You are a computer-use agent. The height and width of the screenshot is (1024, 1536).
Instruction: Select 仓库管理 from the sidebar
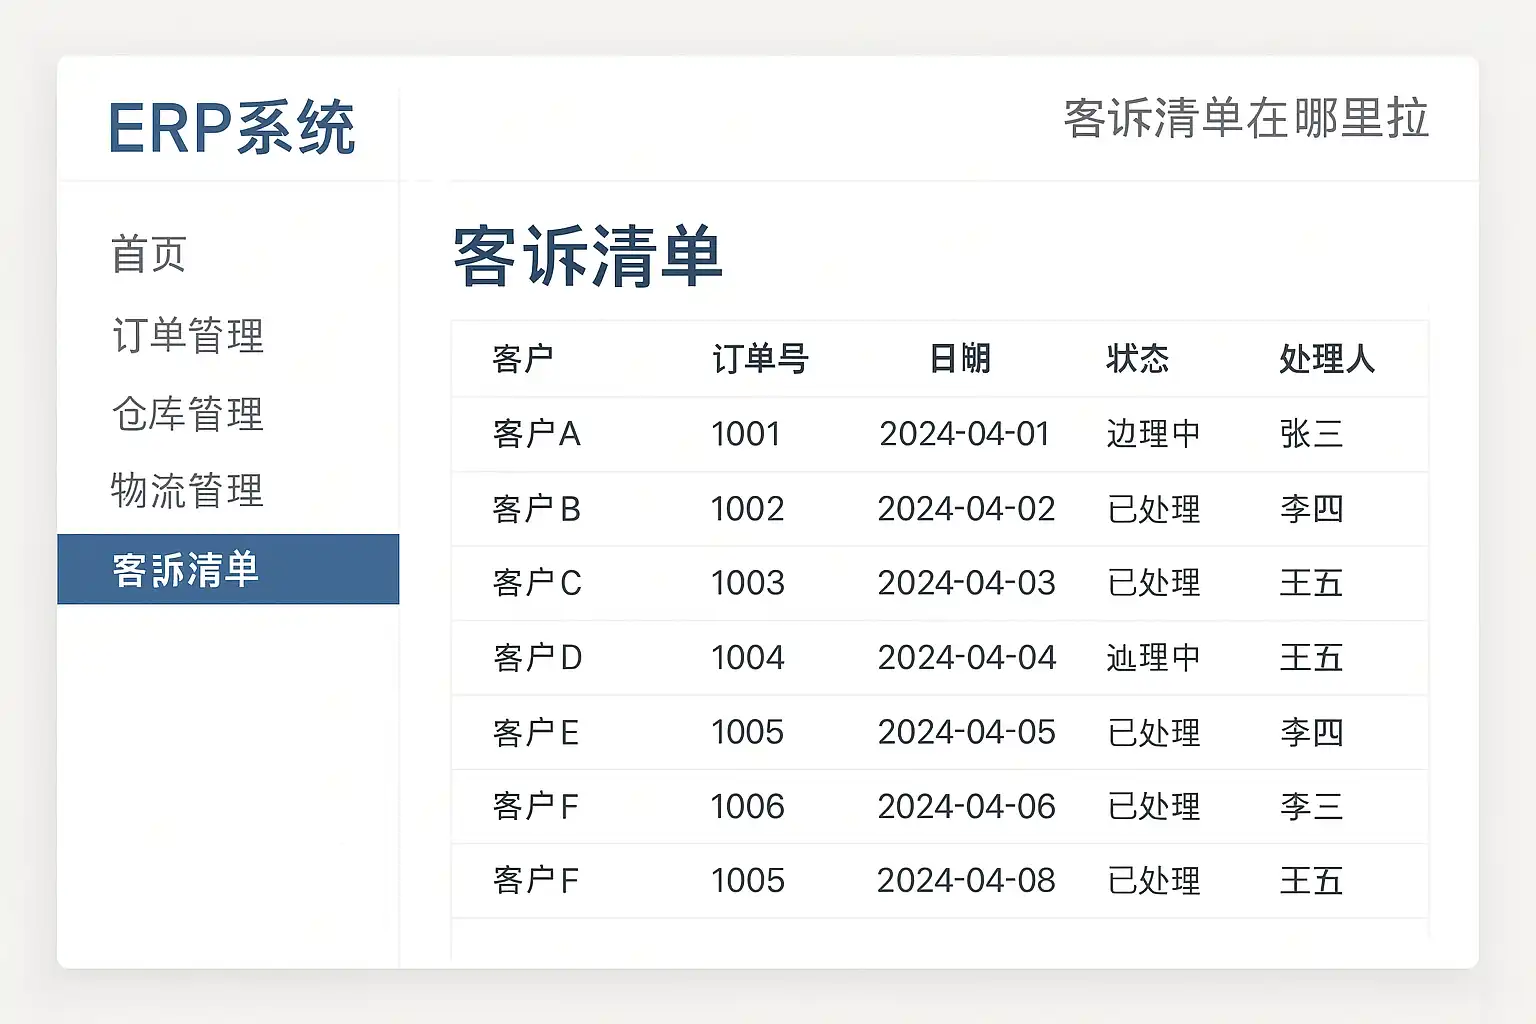pos(188,413)
